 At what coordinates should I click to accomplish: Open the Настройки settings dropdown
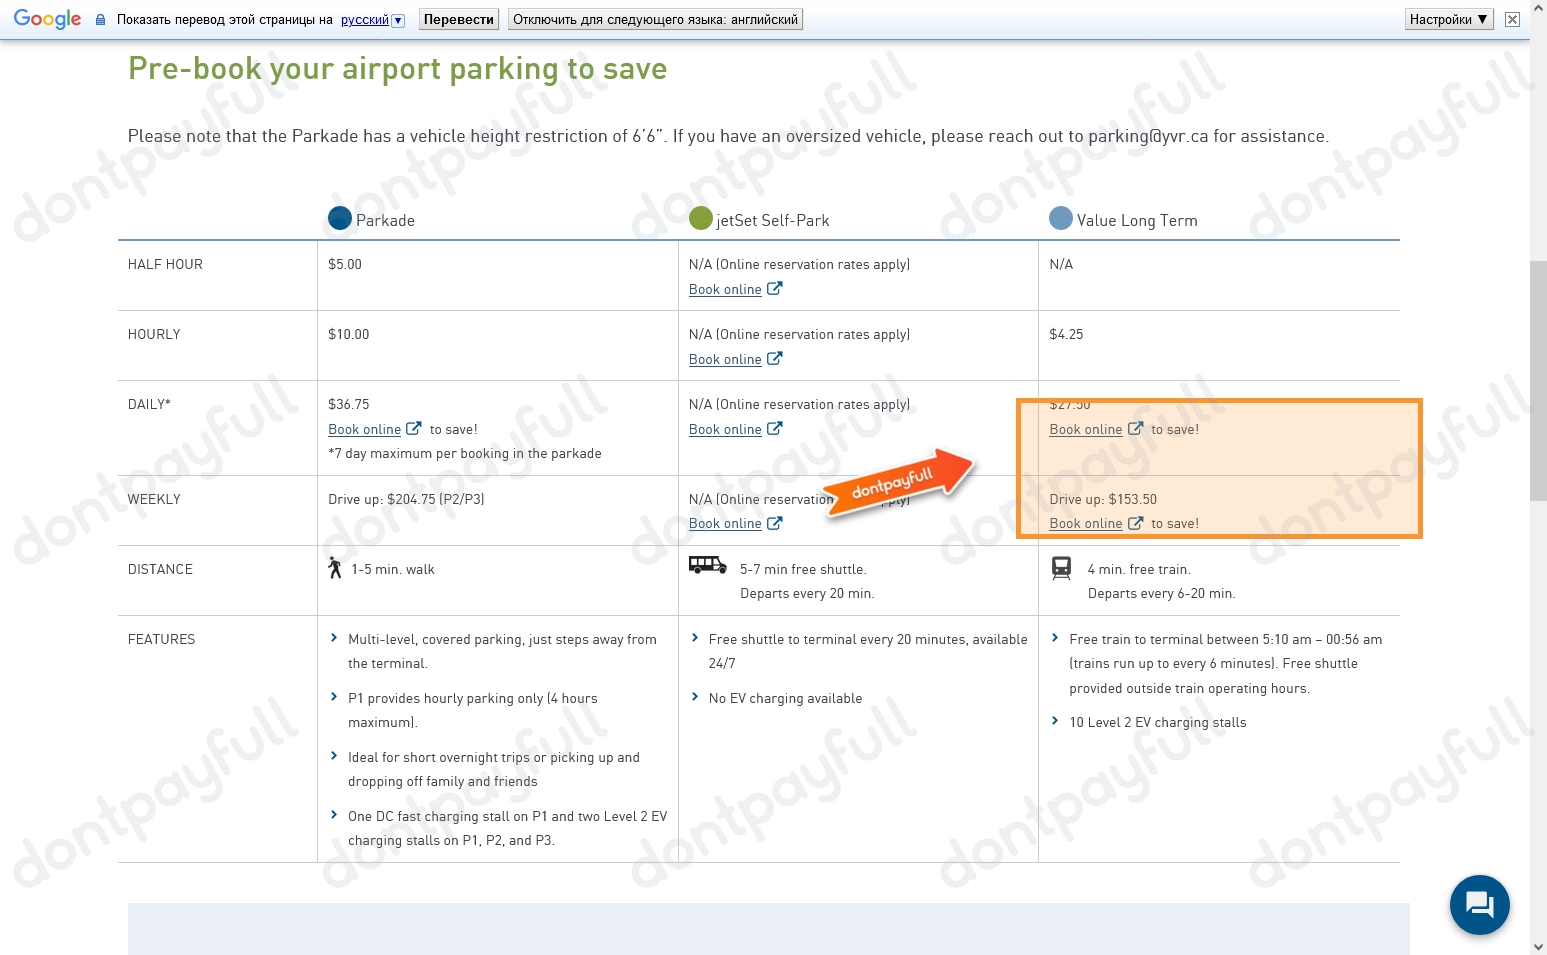[1447, 18]
